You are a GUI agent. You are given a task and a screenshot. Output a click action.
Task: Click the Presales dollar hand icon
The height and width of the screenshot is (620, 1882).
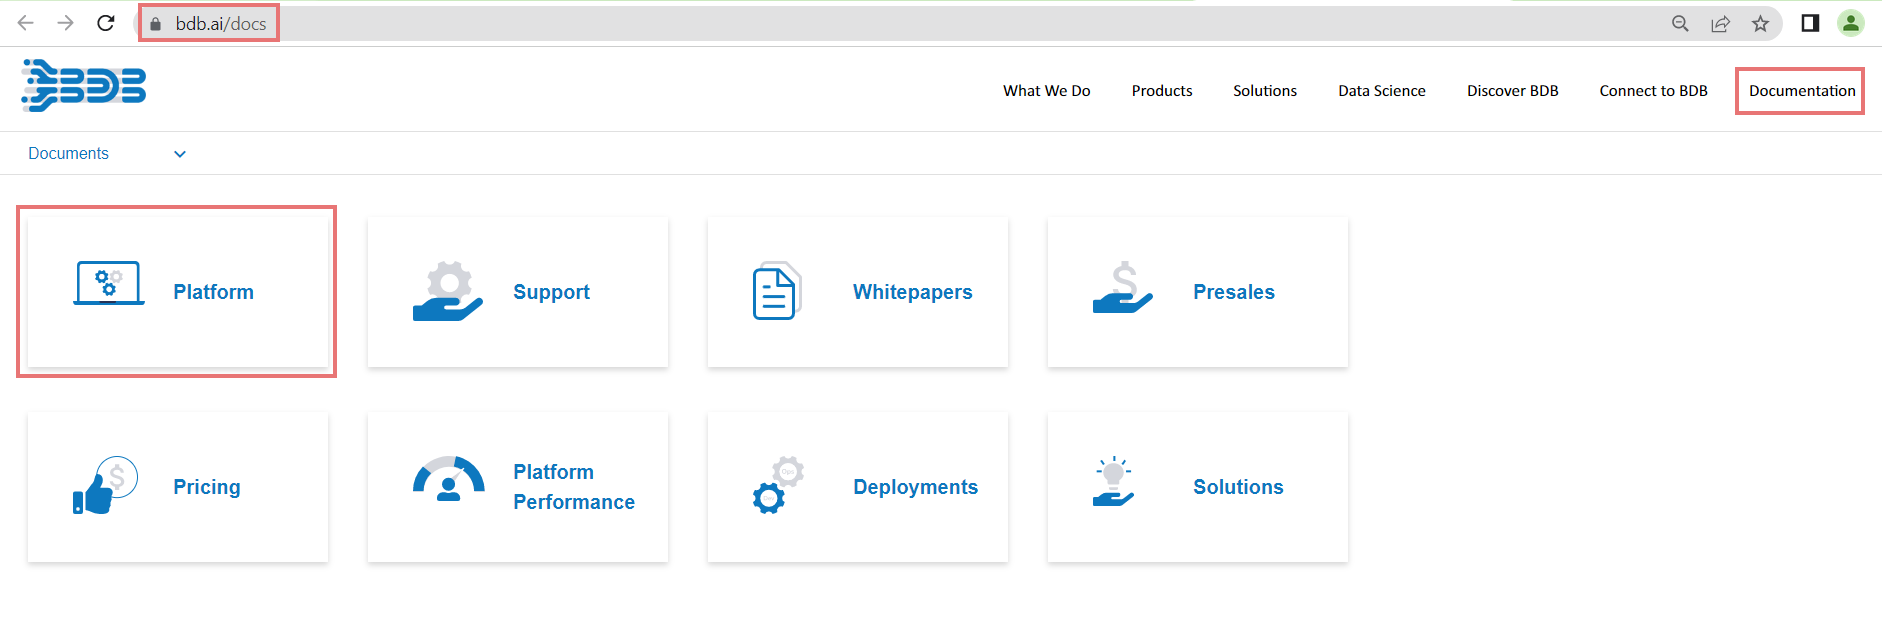pos(1122,289)
